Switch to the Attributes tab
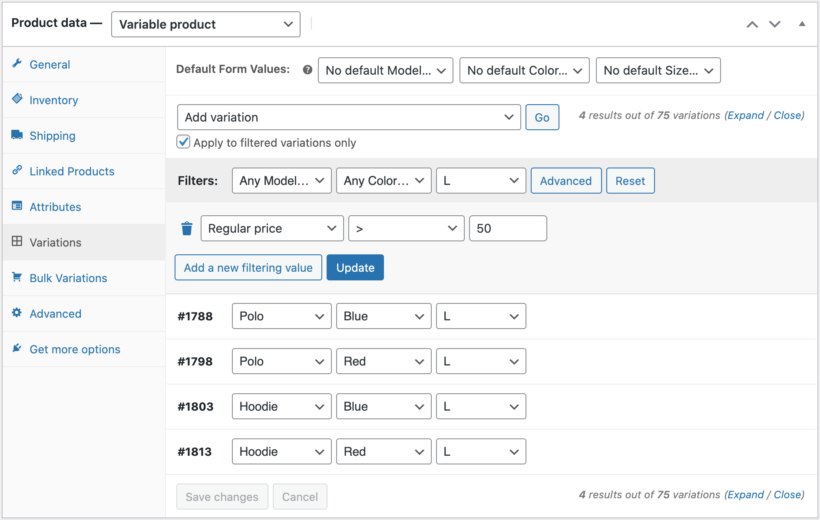 (x=55, y=207)
